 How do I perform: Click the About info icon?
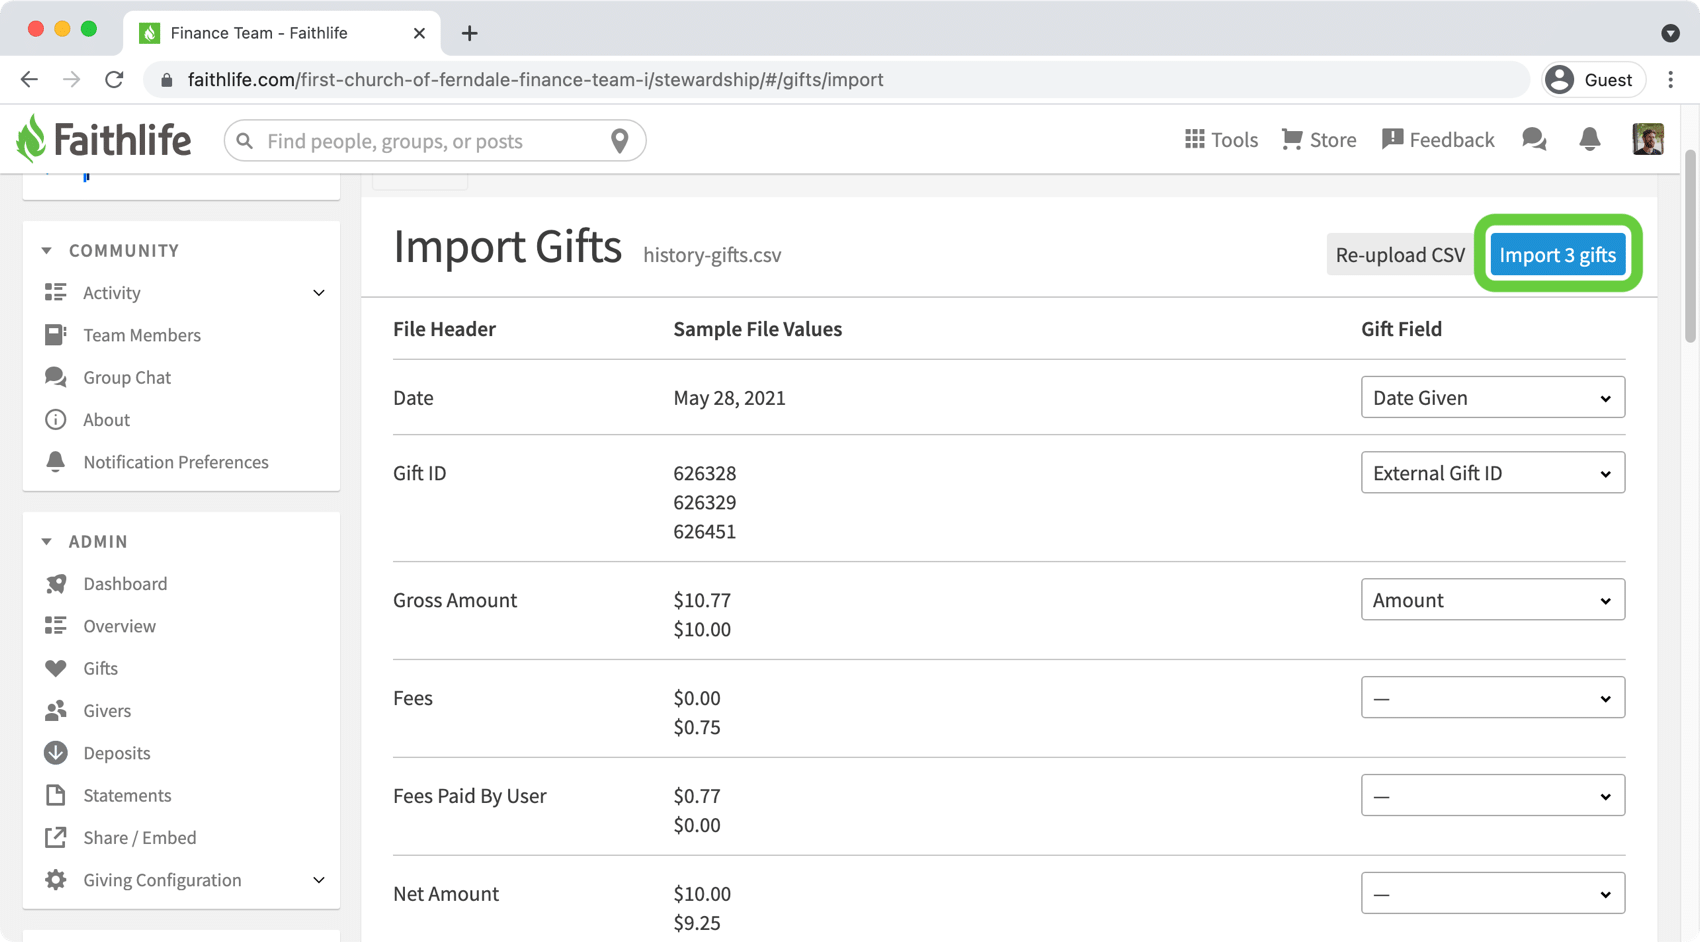[x=56, y=419]
